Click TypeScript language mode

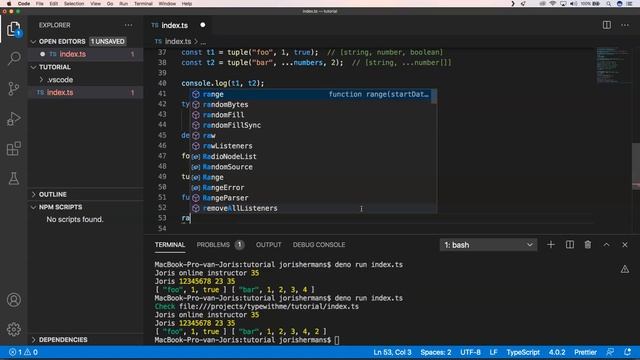tap(523, 352)
